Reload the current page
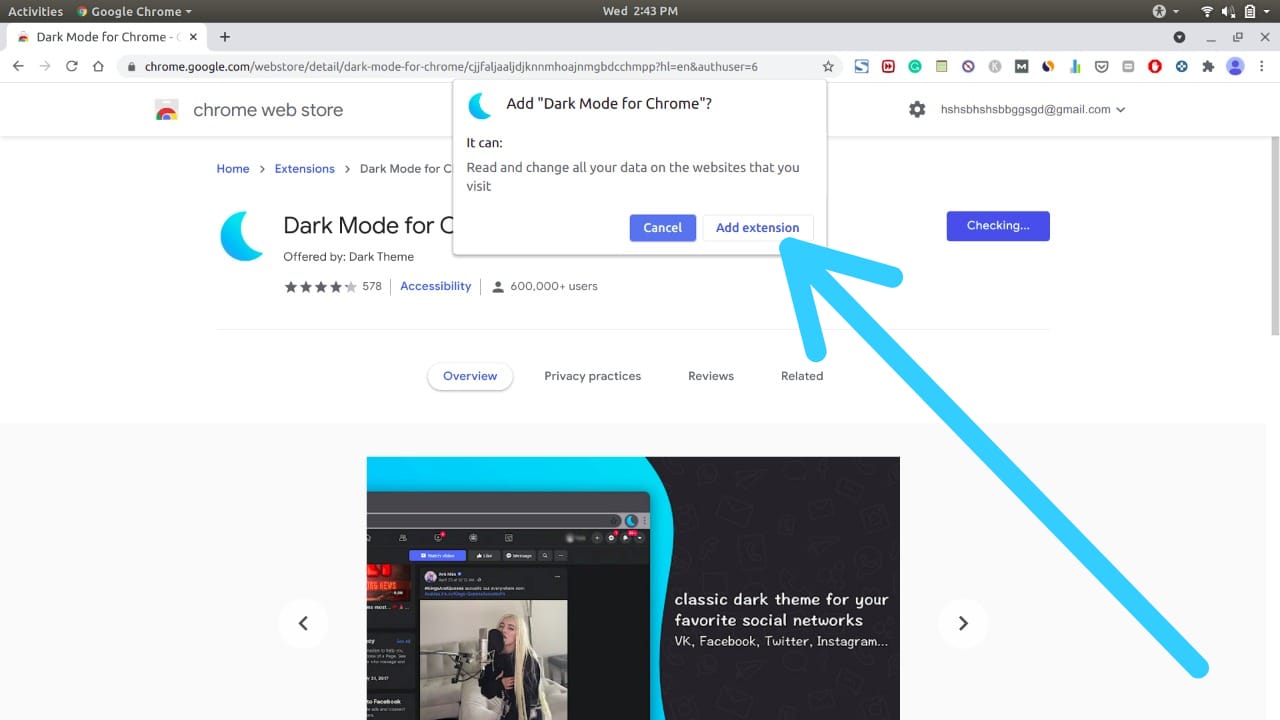Screen dimensions: 1280x720 click(x=72, y=66)
